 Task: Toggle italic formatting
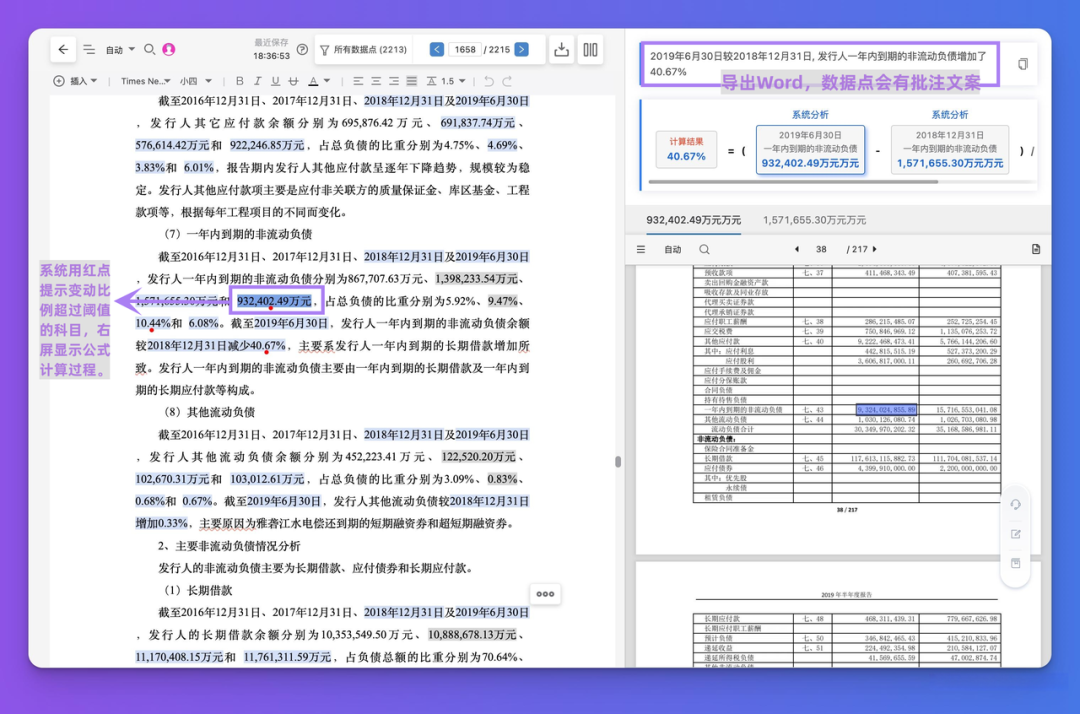pos(258,81)
